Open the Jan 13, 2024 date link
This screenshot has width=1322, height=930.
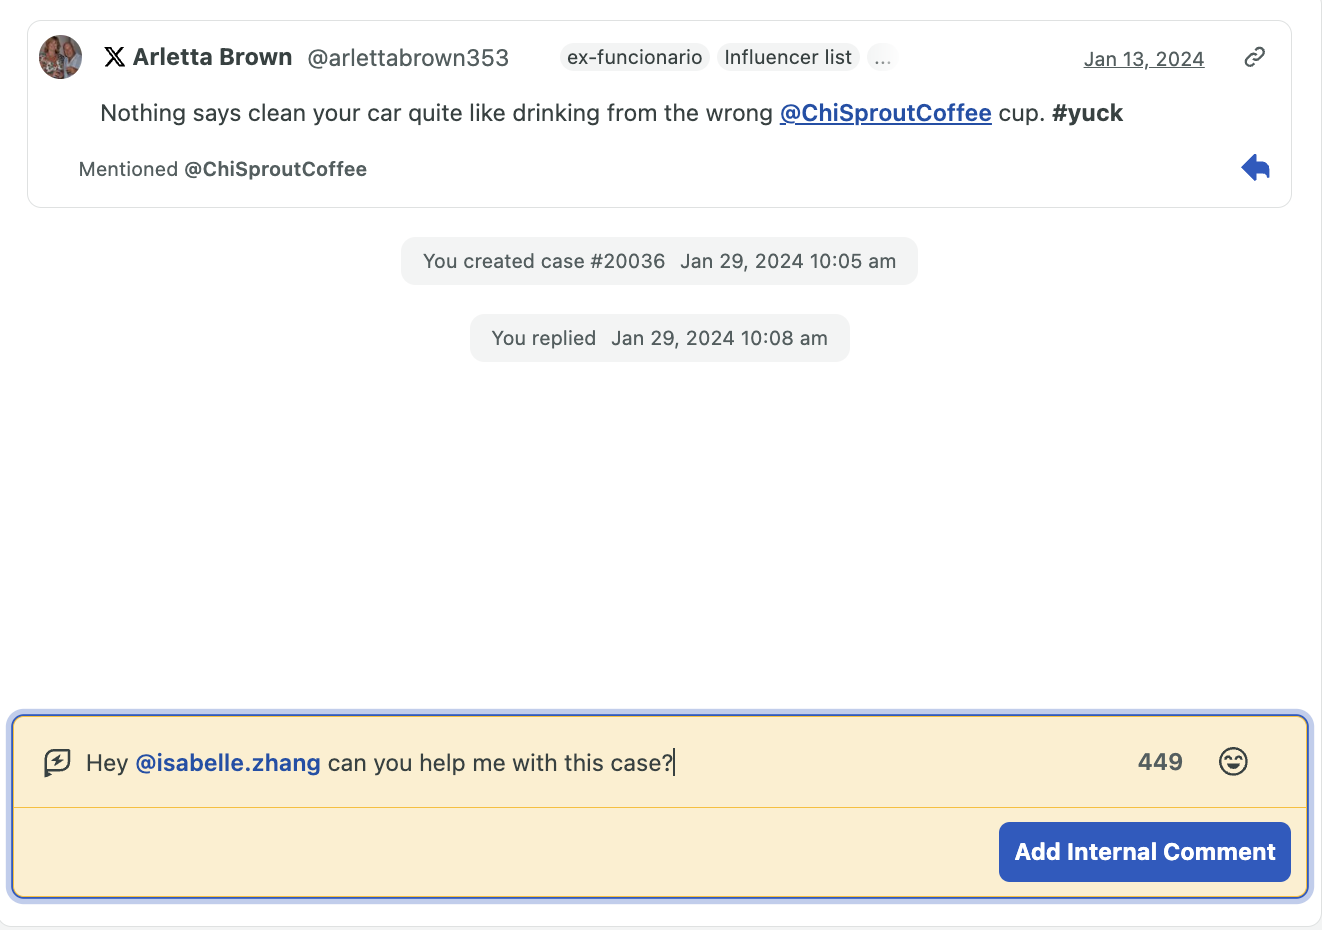tap(1144, 59)
